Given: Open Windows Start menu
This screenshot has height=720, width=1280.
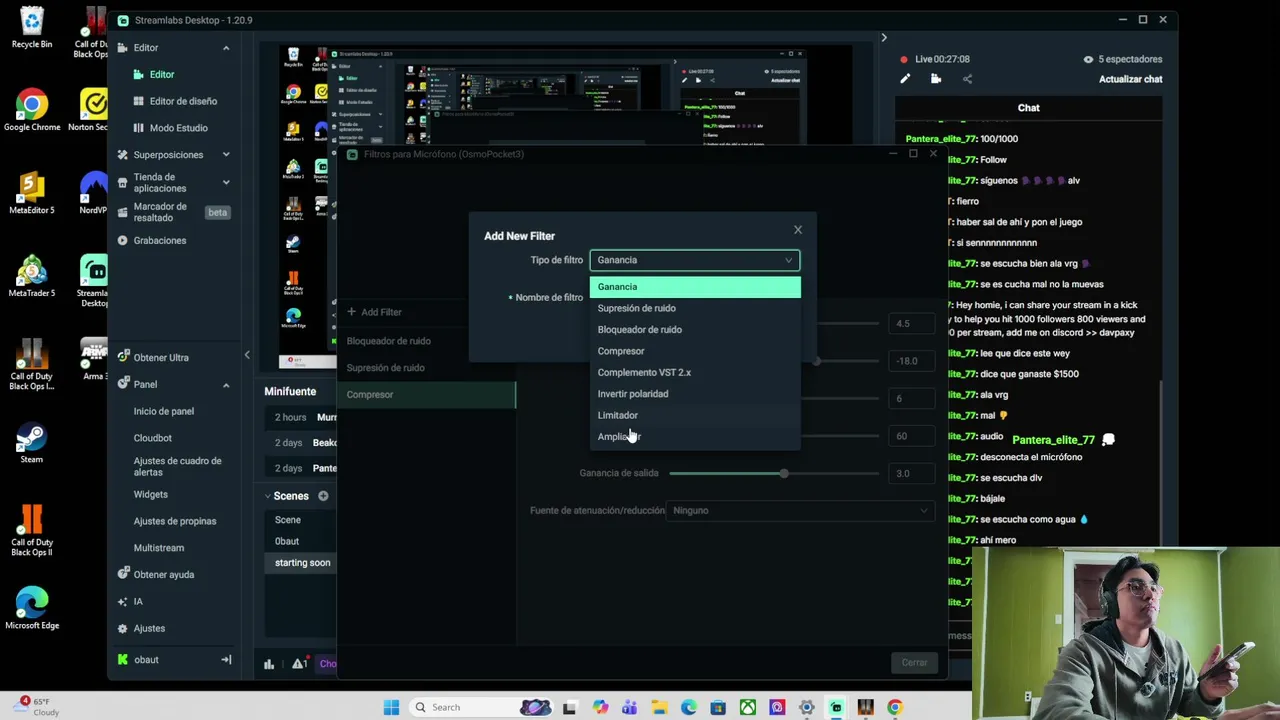Looking at the screenshot, I should click(x=391, y=707).
